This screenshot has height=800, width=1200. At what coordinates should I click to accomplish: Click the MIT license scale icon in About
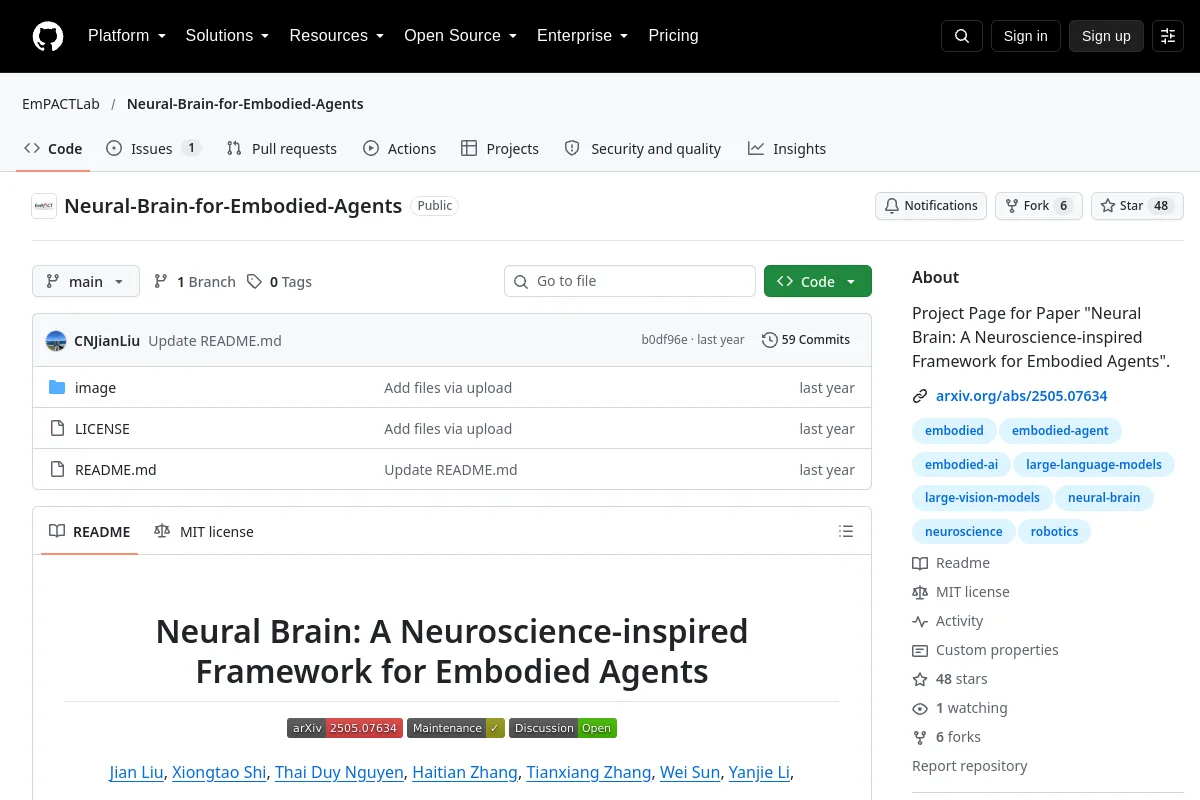tap(920, 592)
